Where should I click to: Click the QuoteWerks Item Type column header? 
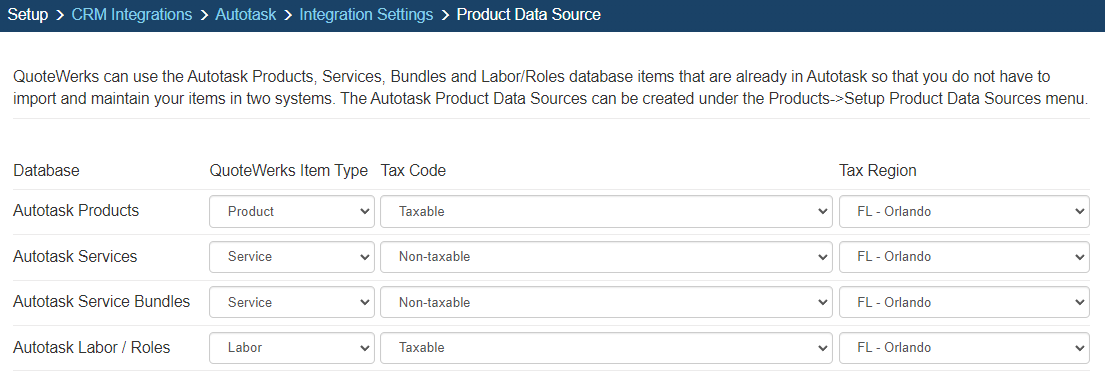(289, 171)
